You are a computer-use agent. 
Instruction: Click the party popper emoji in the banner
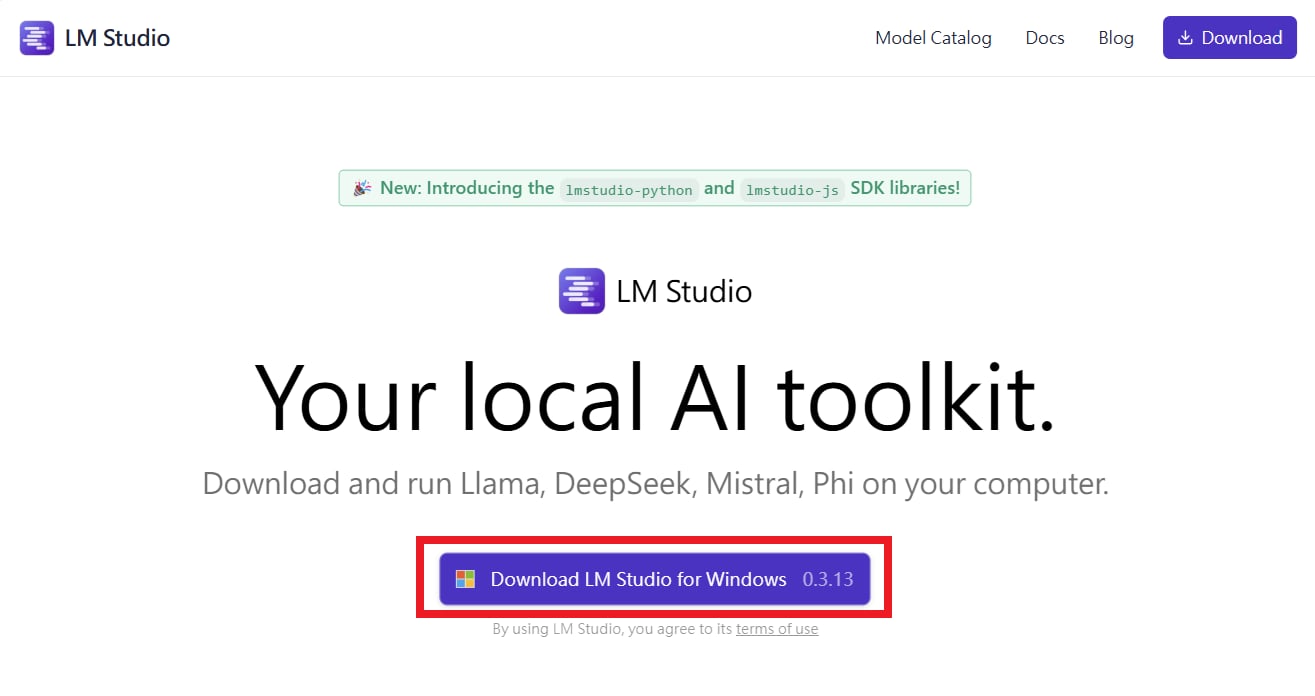point(361,188)
